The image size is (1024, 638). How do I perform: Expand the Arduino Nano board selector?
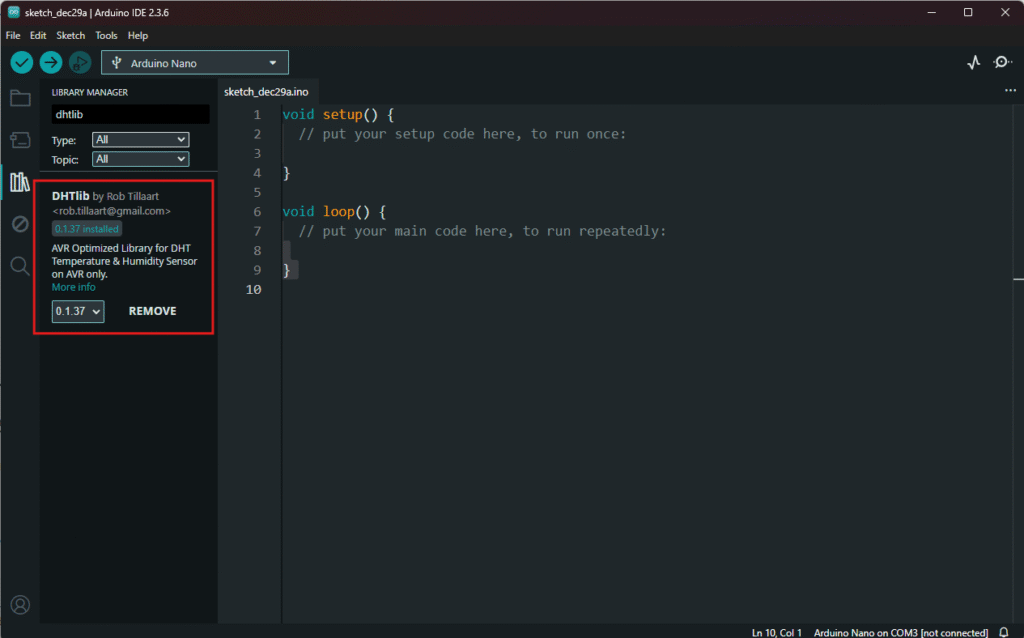point(195,63)
